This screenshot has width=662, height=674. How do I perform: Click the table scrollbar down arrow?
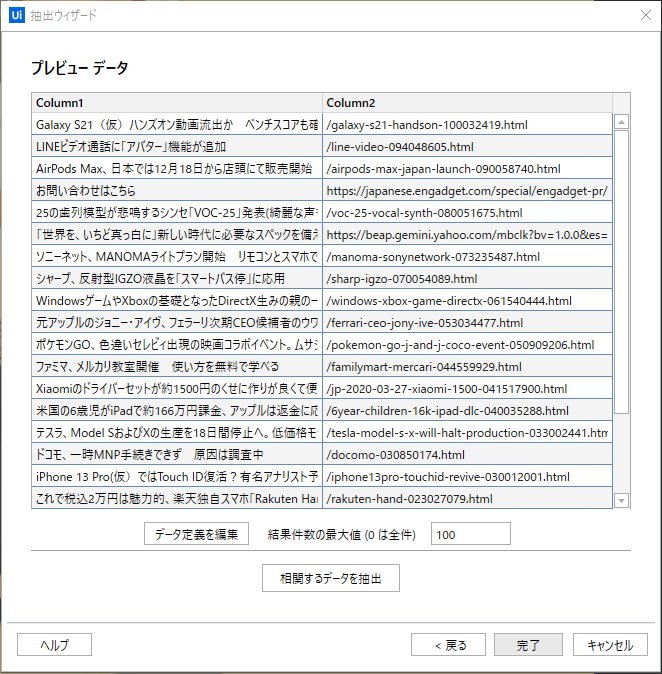[x=621, y=500]
